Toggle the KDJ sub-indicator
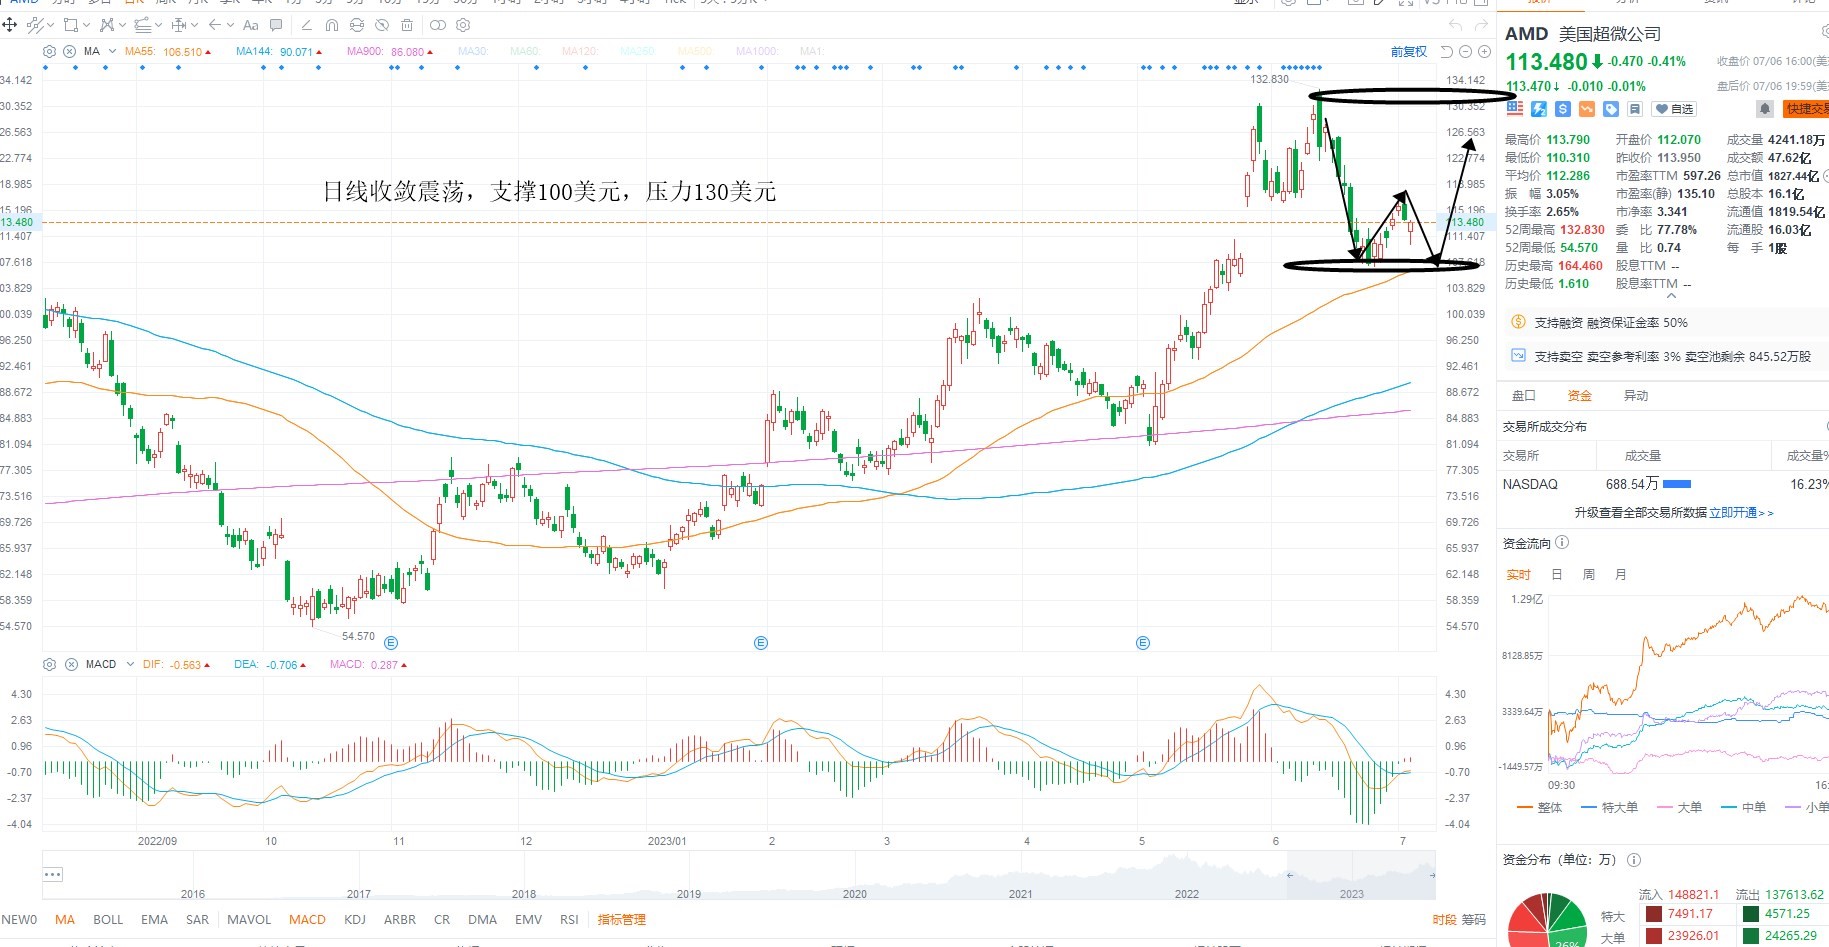 (354, 919)
